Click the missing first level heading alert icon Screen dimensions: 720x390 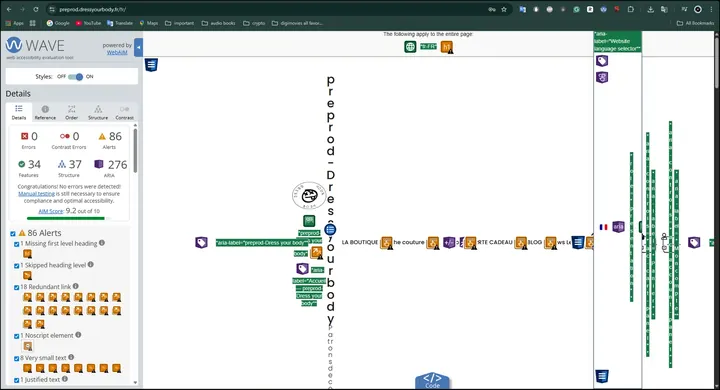tap(28, 254)
